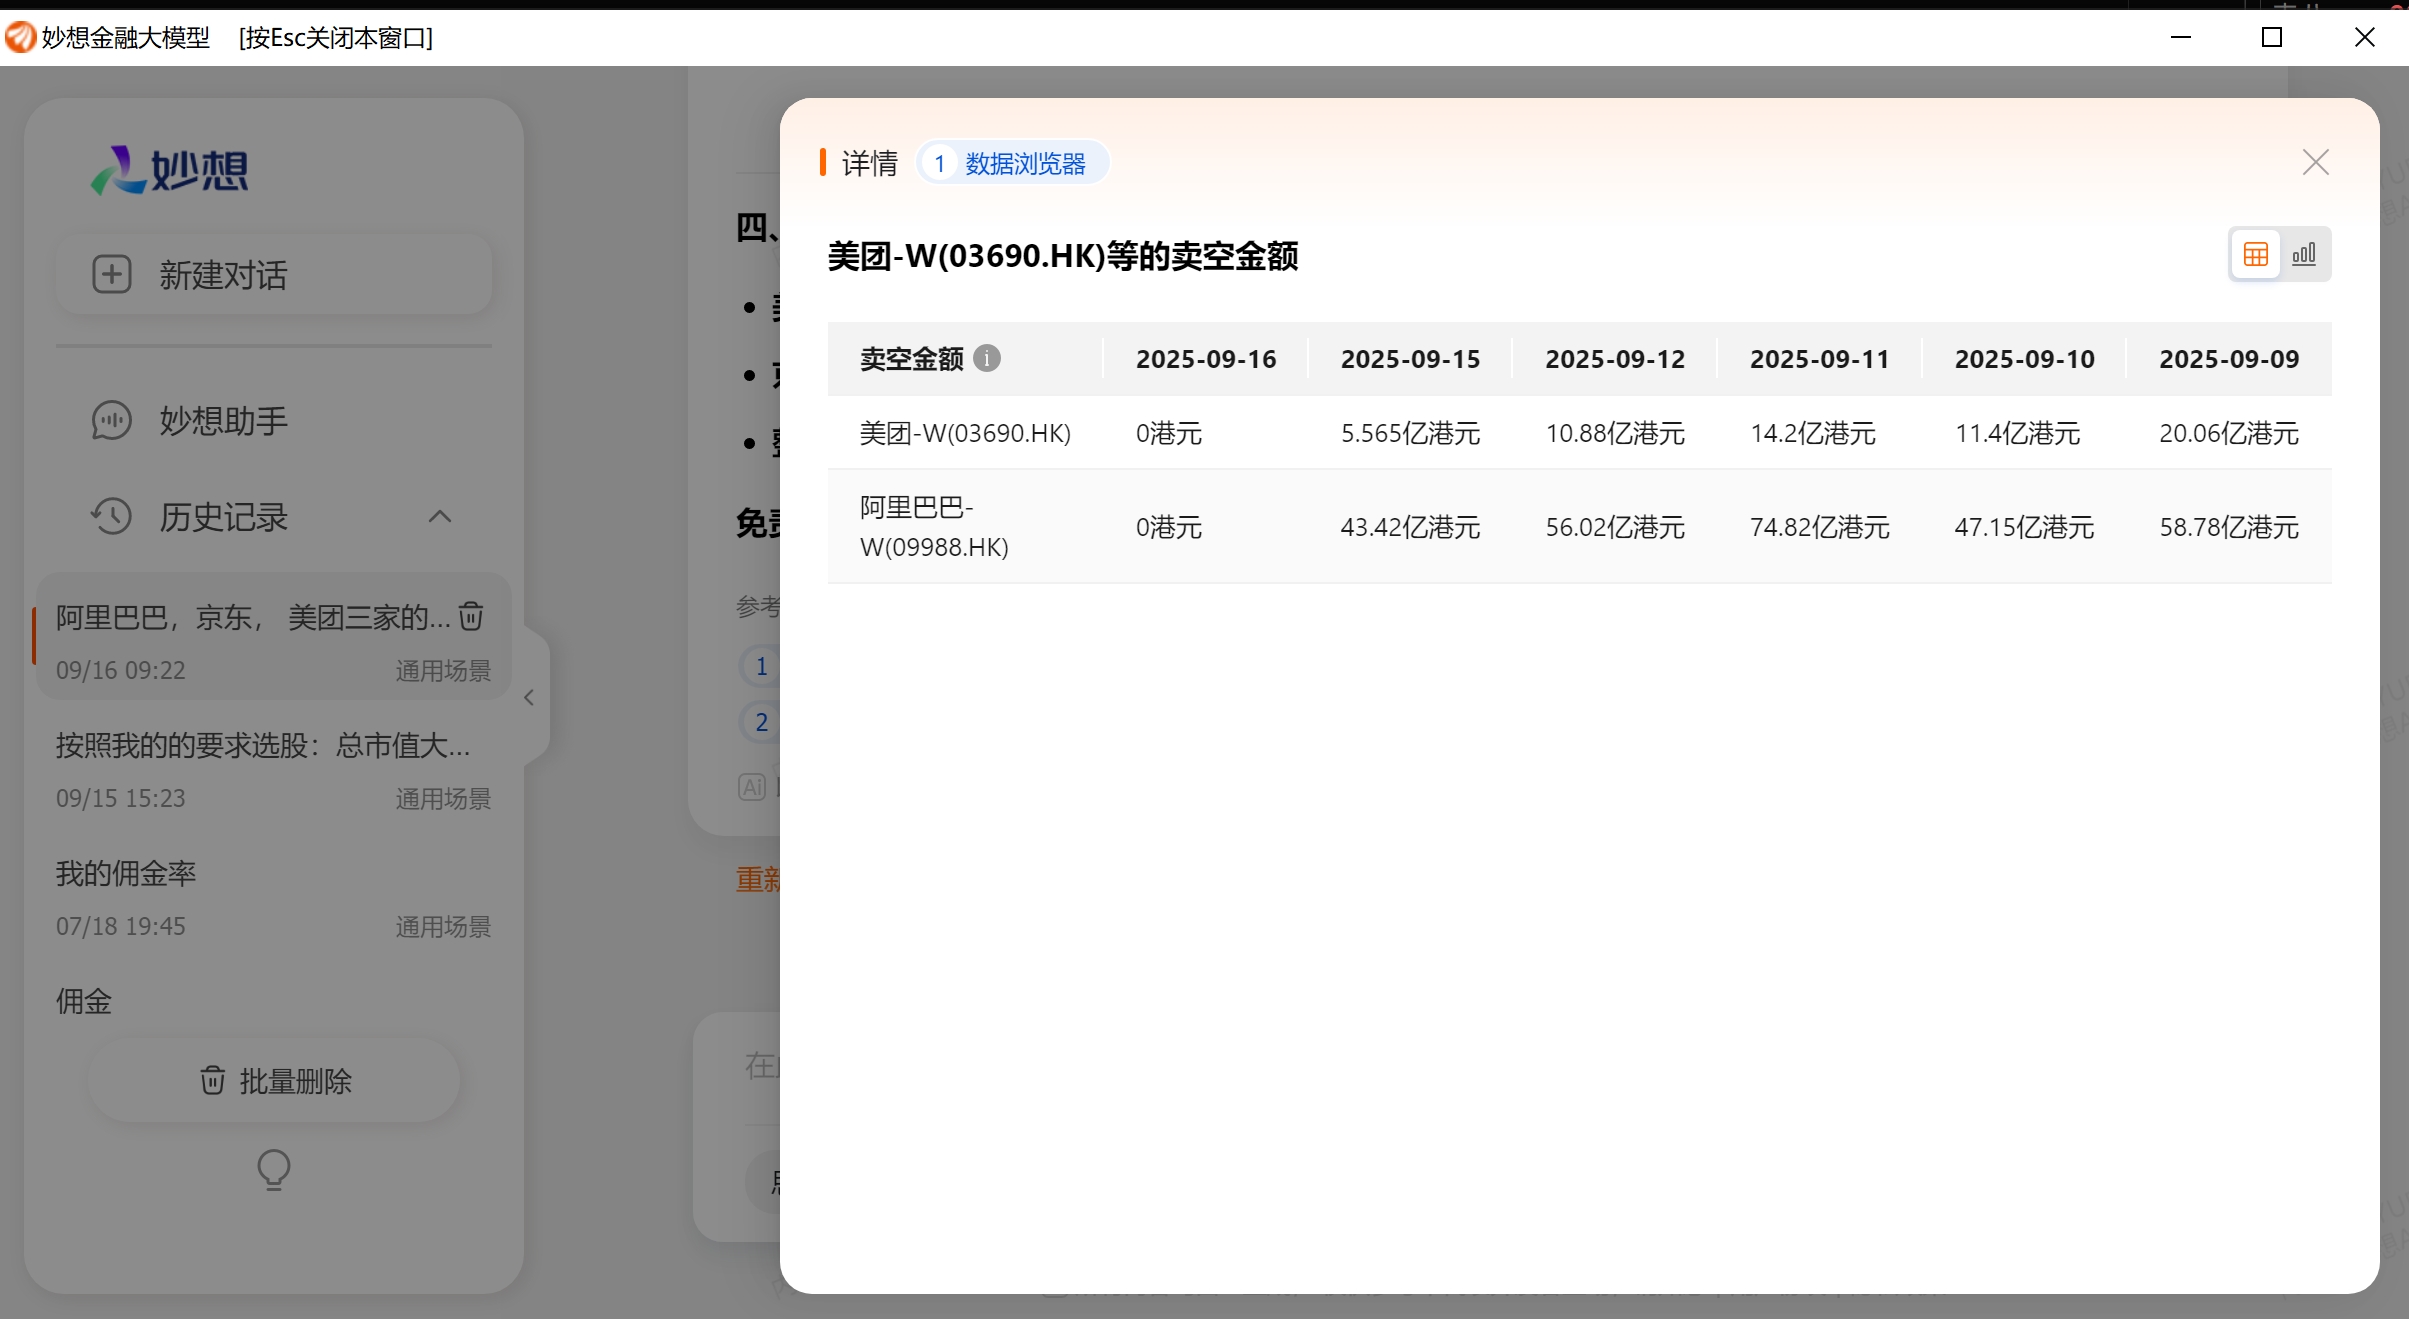Screen dimensions: 2409x1319
Task: Switch to bar chart view icon
Action: pyautogui.click(x=2304, y=254)
